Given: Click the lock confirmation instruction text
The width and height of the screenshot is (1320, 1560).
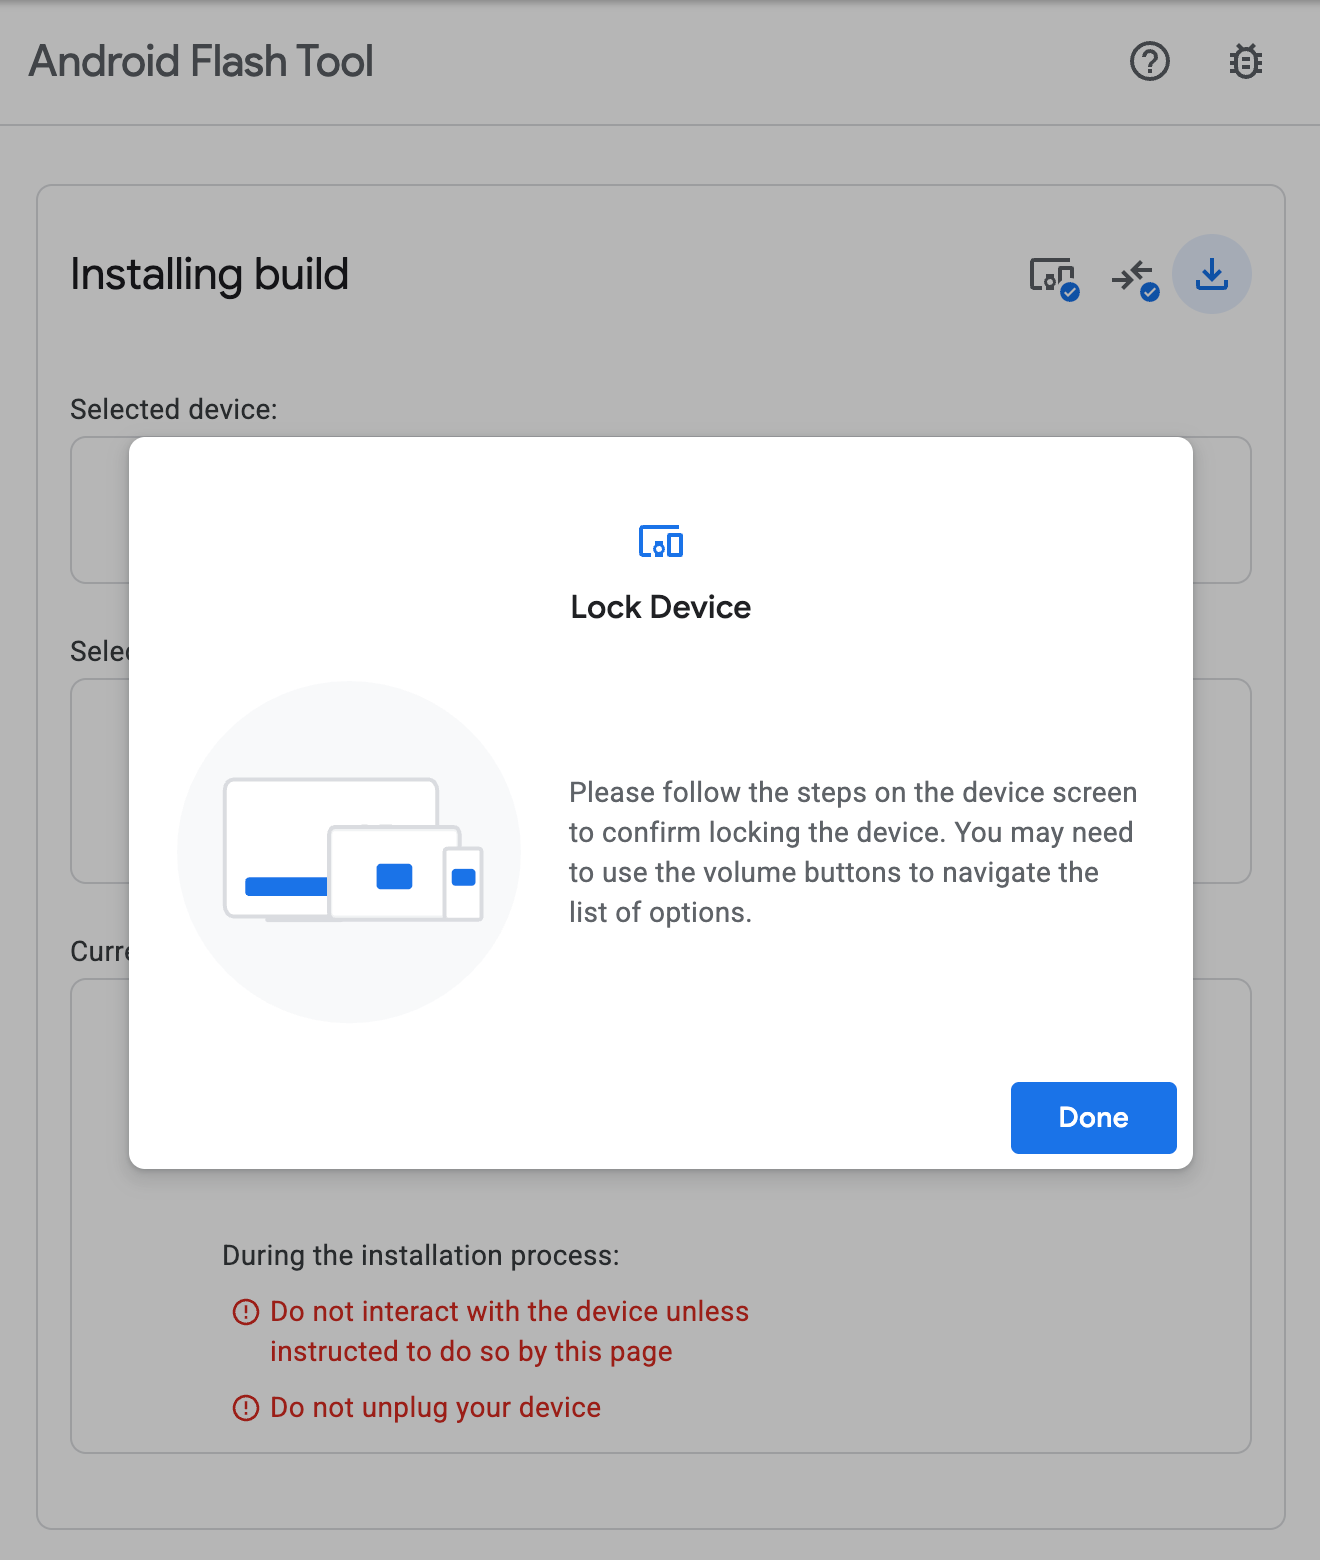Looking at the screenshot, I should point(852,852).
